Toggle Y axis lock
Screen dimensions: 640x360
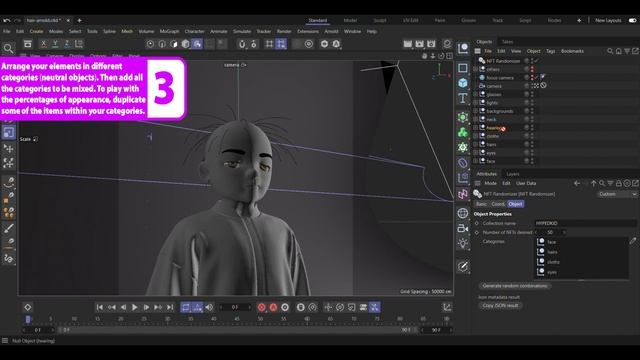pyautogui.click(x=55, y=44)
